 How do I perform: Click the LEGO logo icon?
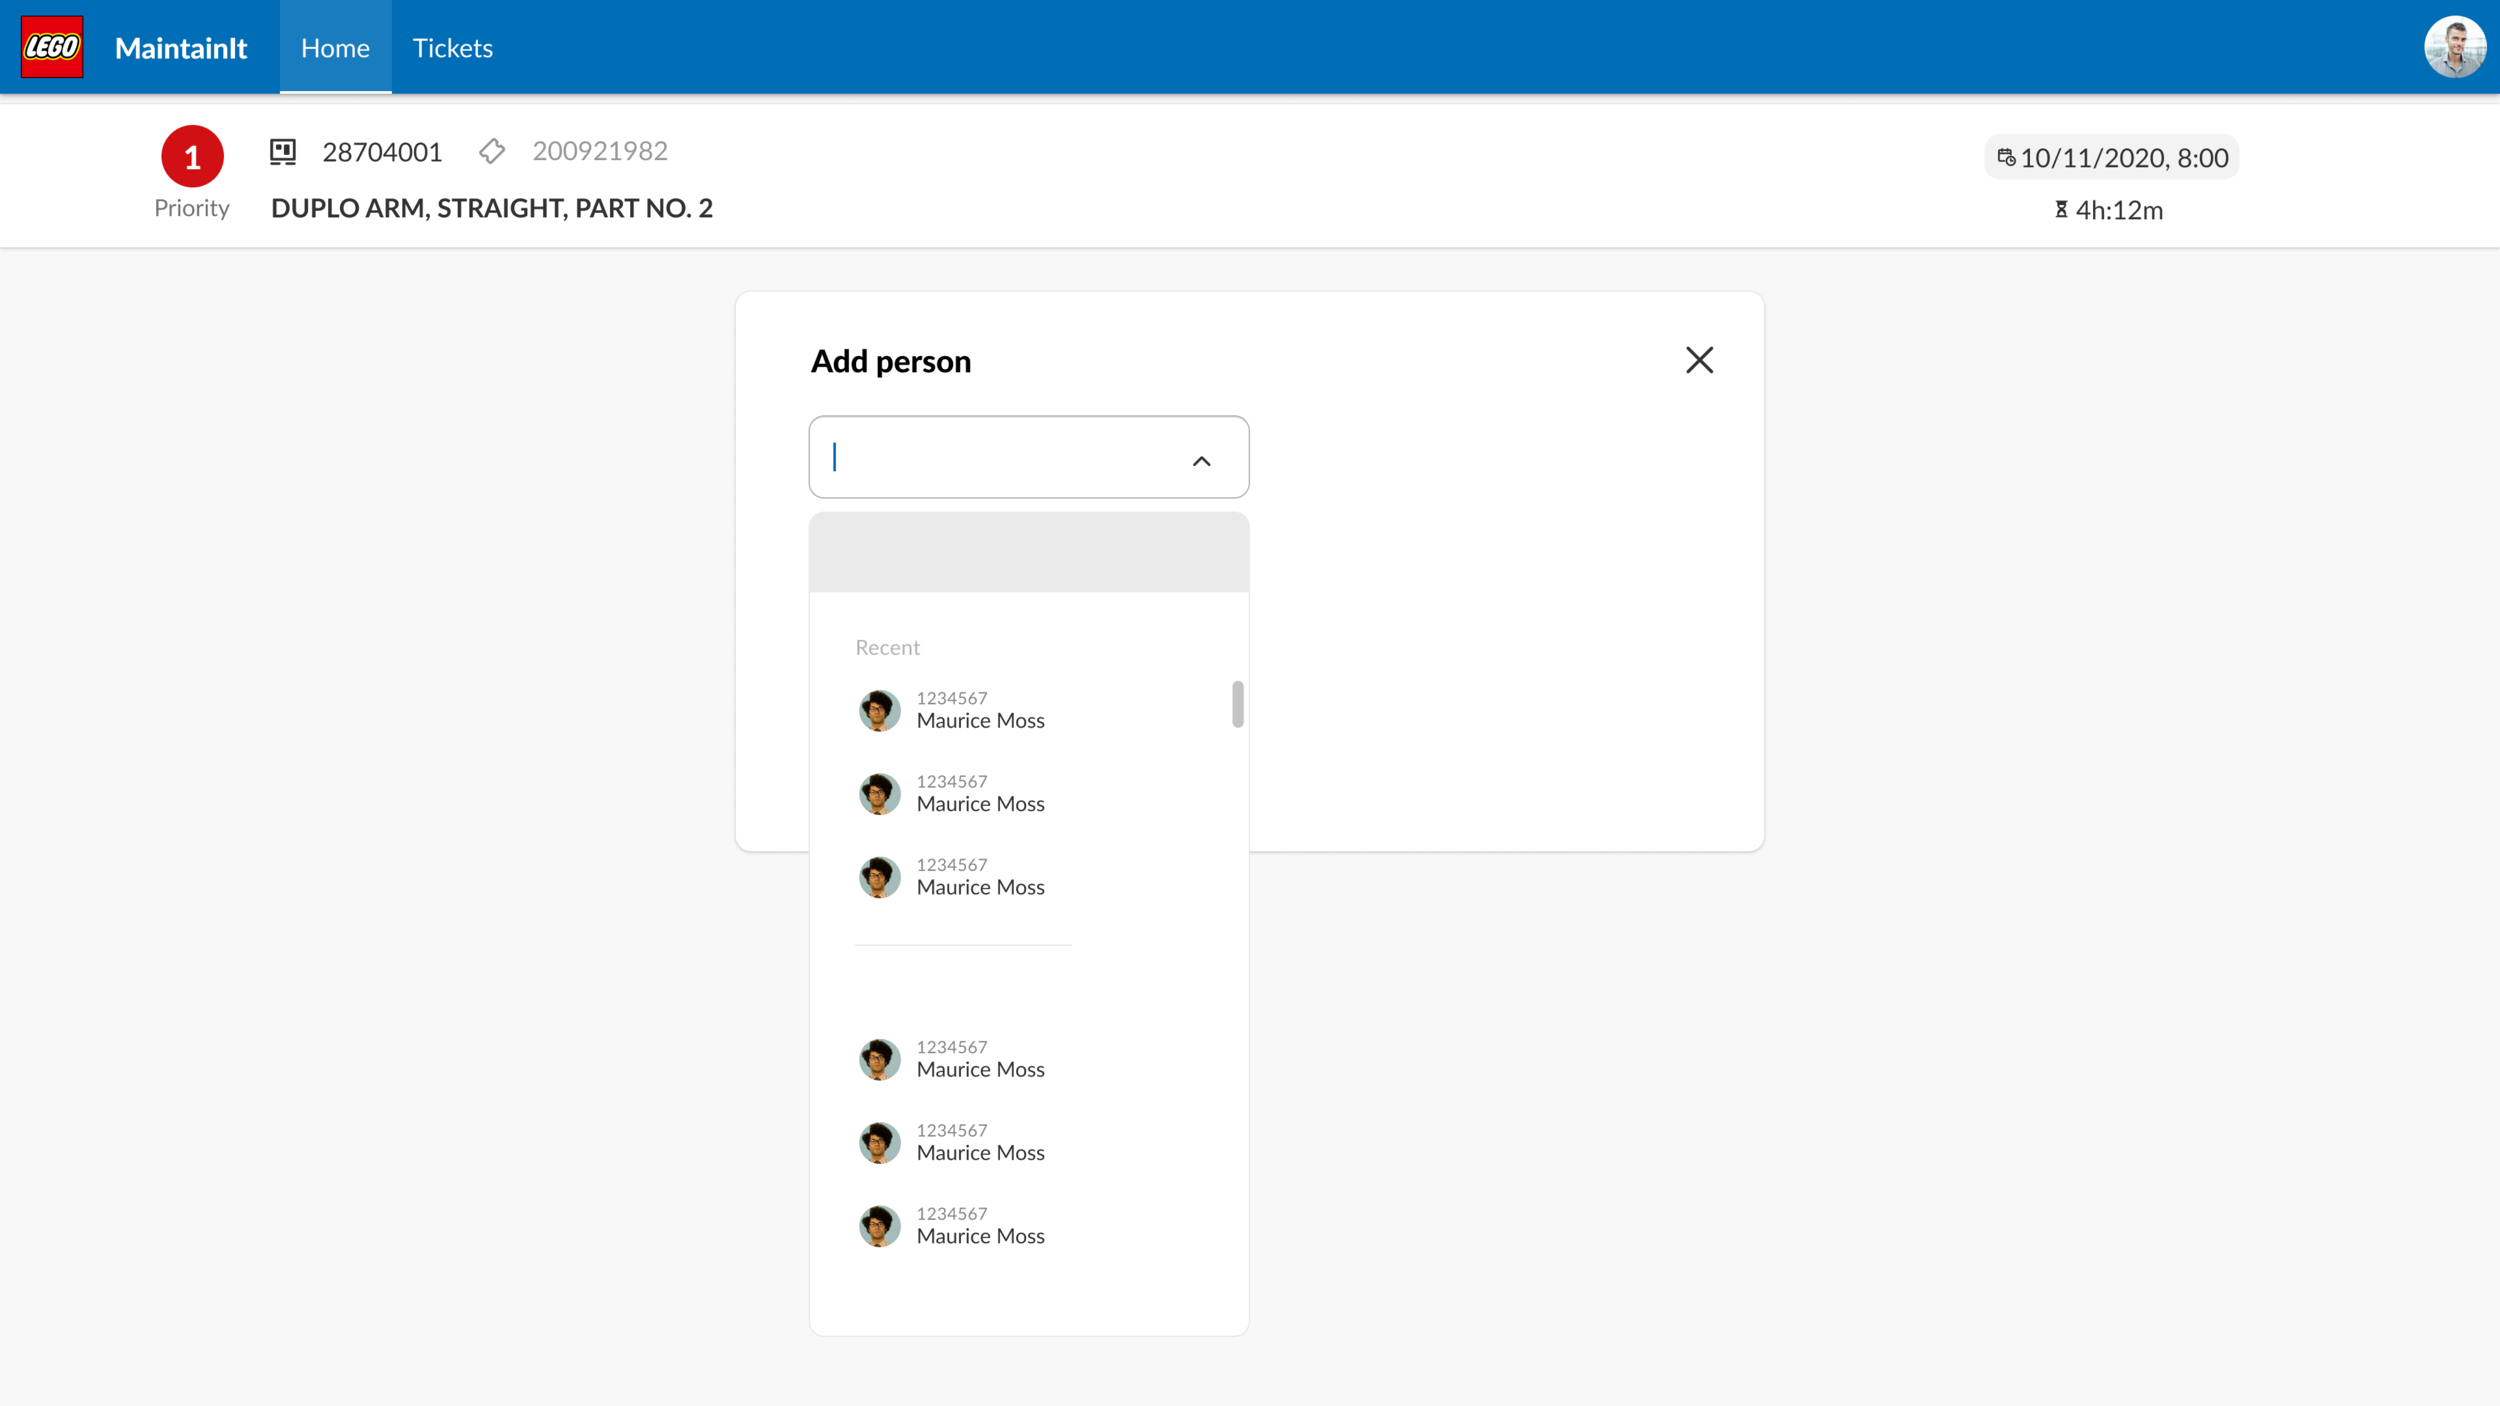click(x=52, y=47)
